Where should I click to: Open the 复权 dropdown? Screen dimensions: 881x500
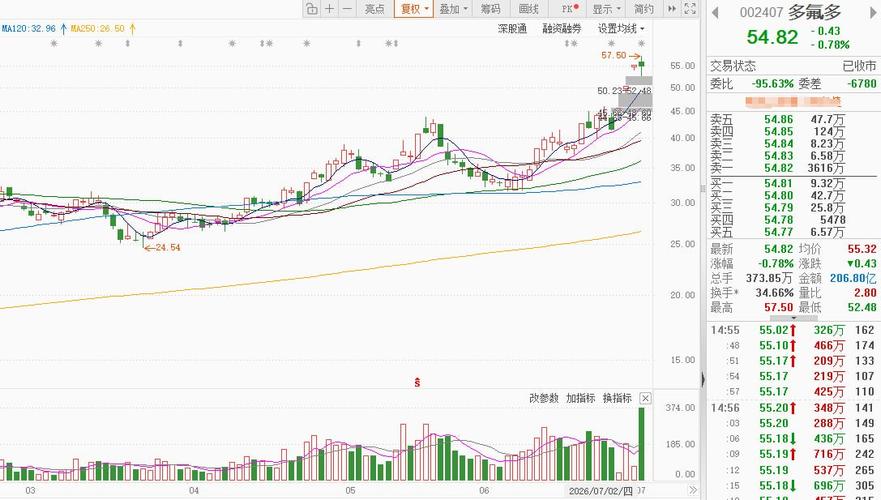coord(414,8)
